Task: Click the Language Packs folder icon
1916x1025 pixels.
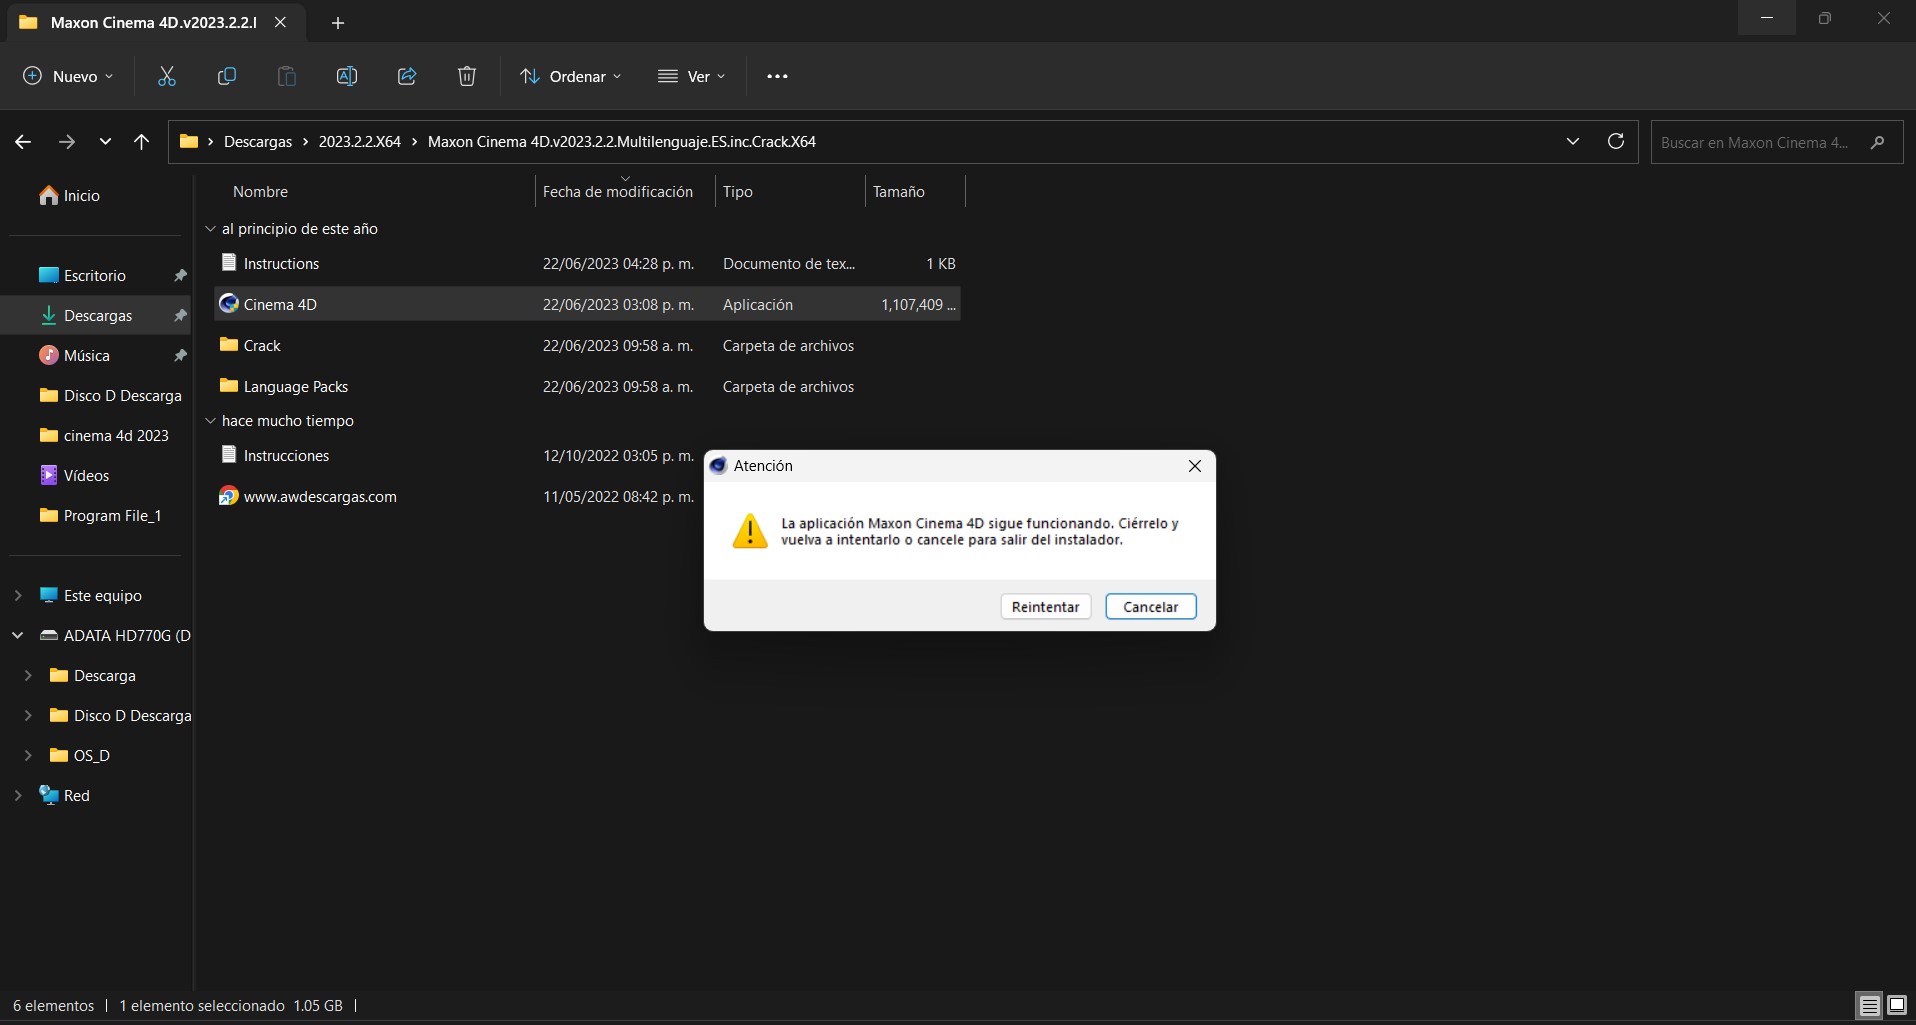Action: point(229,386)
